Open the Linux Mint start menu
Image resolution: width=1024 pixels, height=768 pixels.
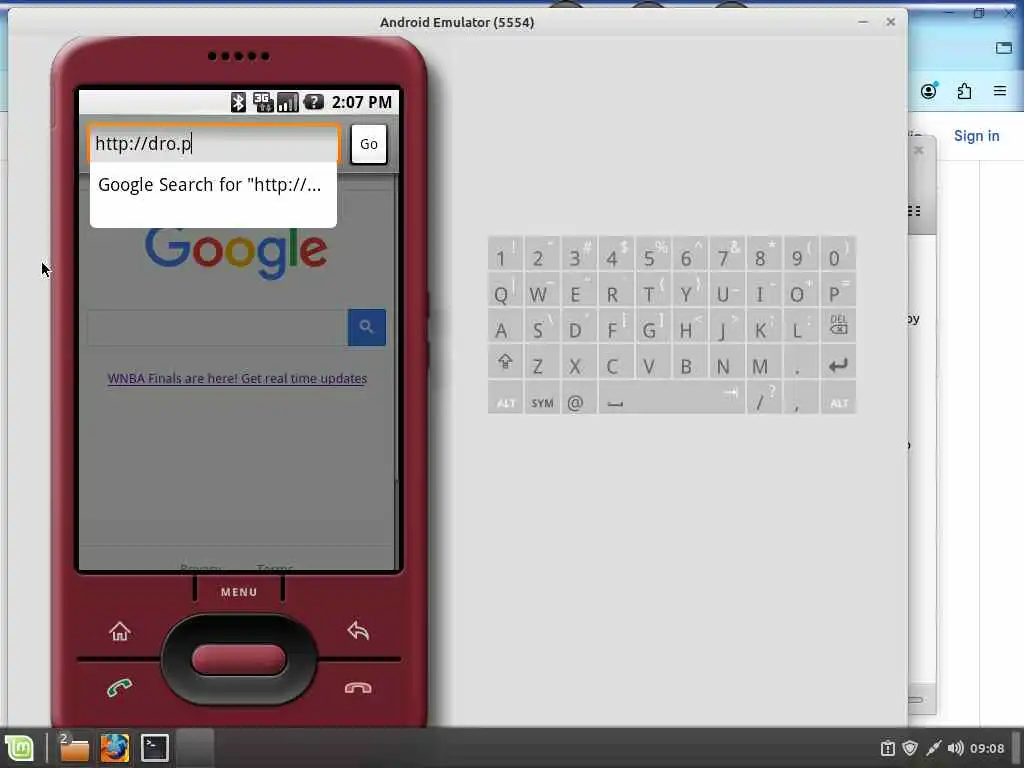(20, 748)
